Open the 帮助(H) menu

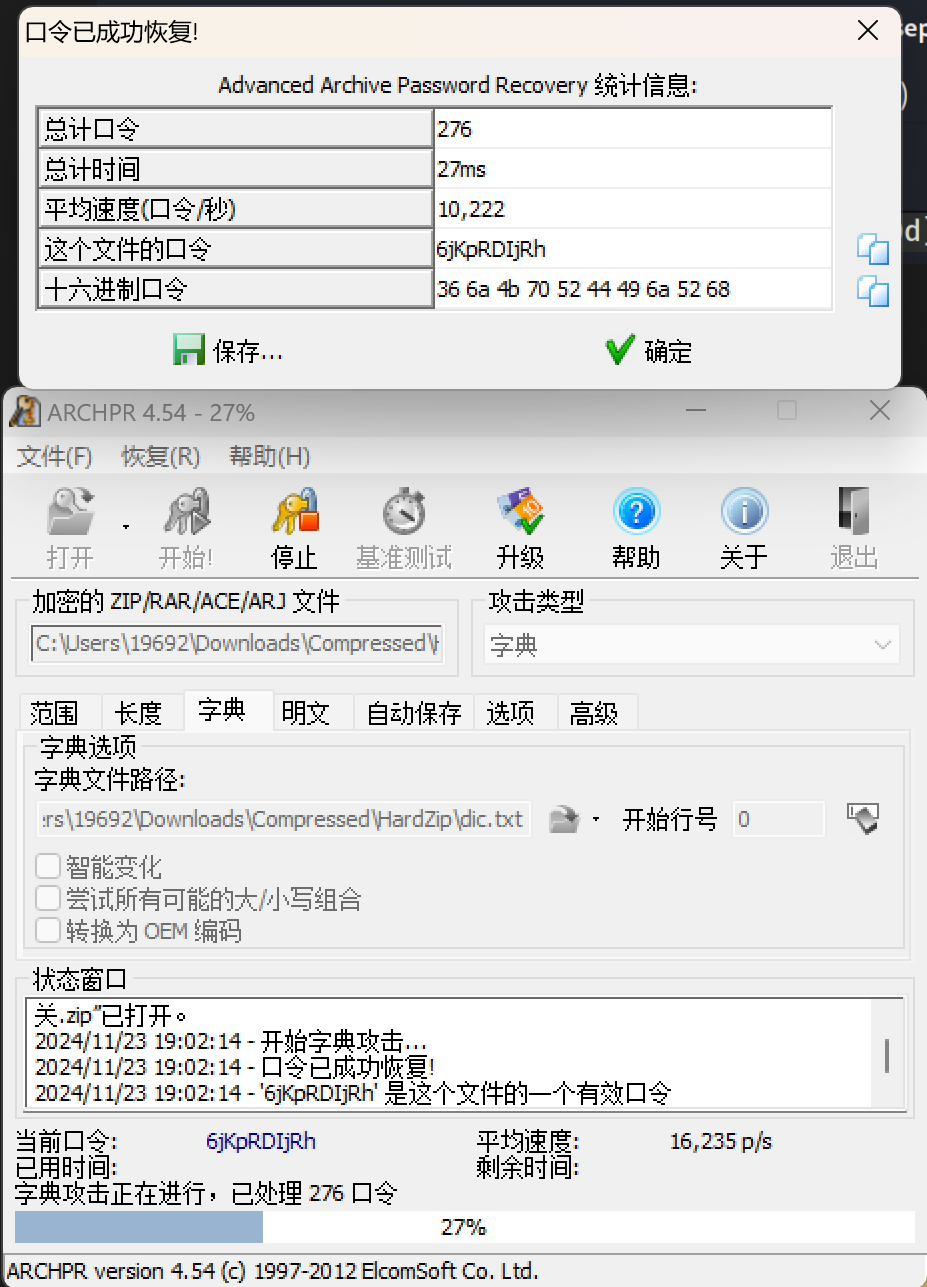coord(269,457)
